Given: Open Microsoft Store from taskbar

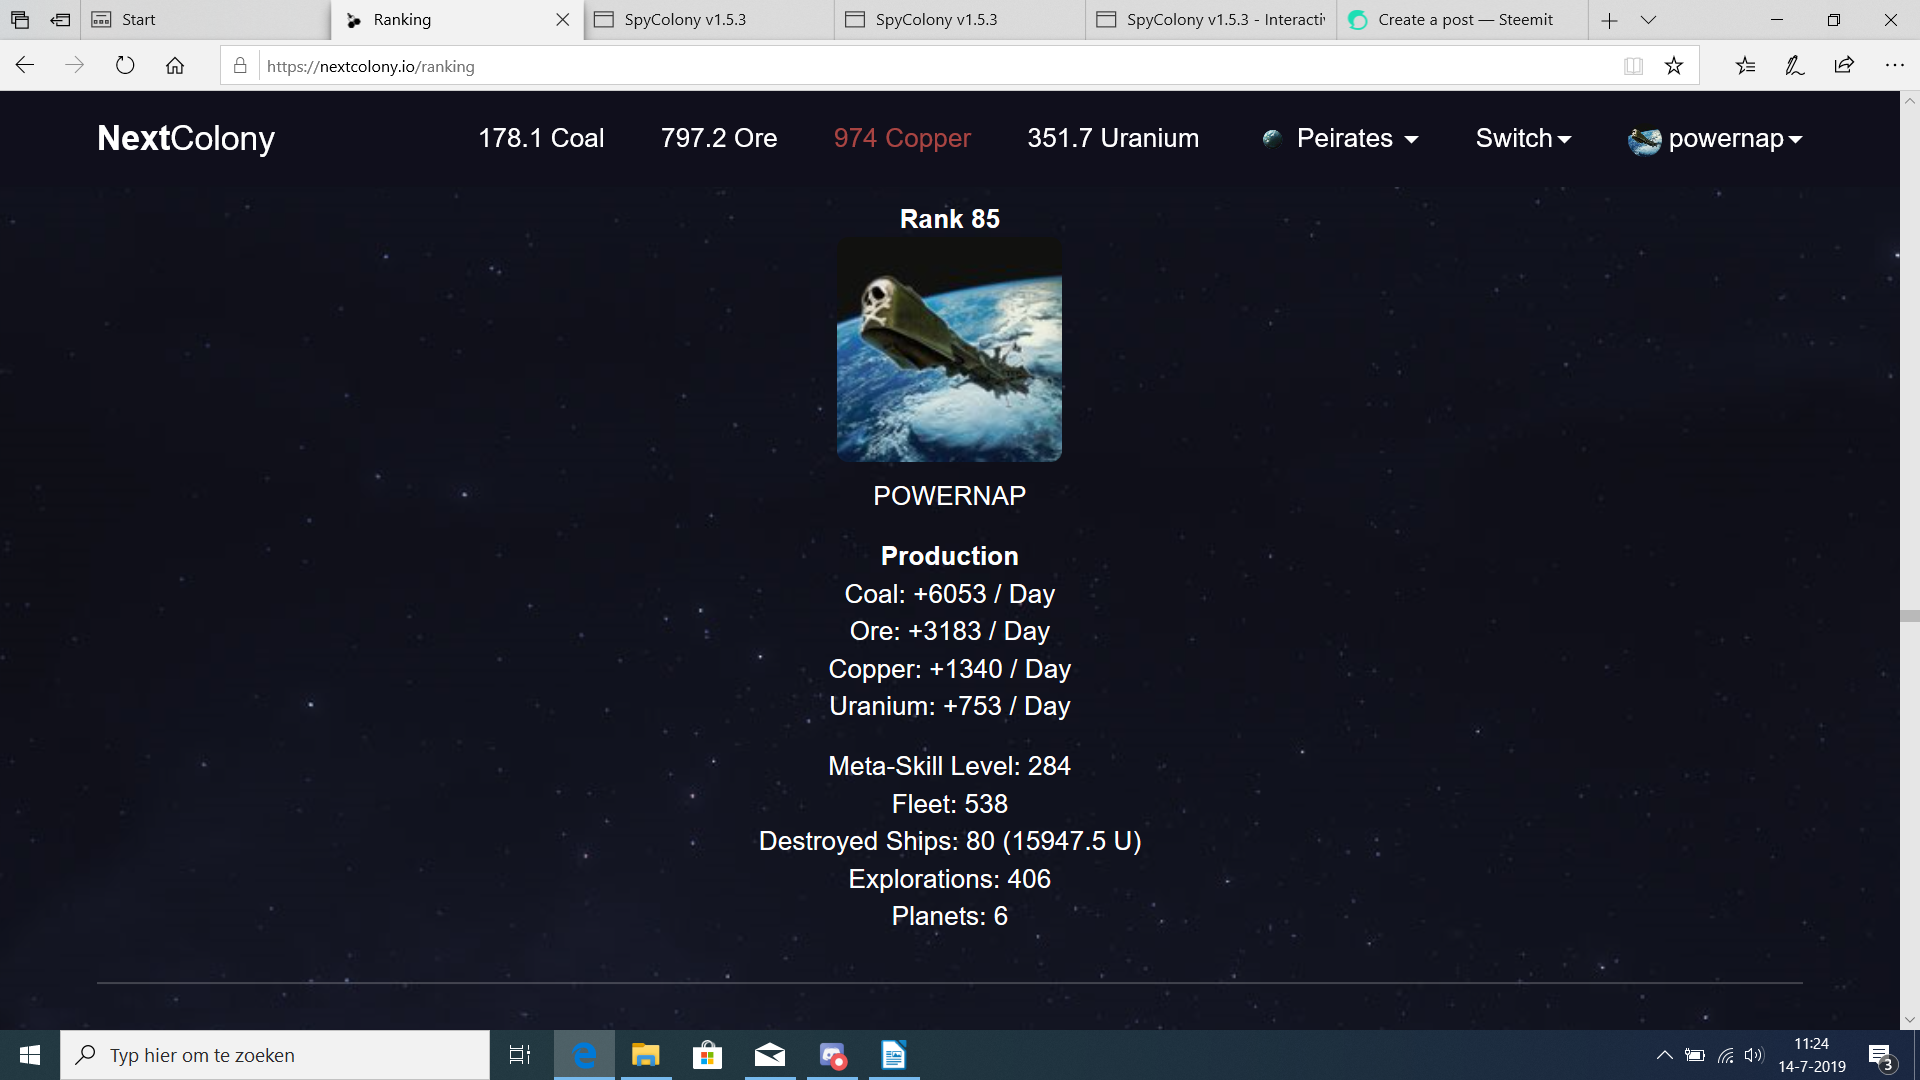Looking at the screenshot, I should coord(707,1055).
